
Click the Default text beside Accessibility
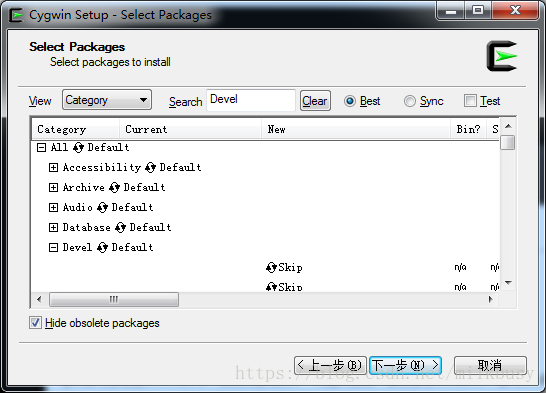click(180, 167)
